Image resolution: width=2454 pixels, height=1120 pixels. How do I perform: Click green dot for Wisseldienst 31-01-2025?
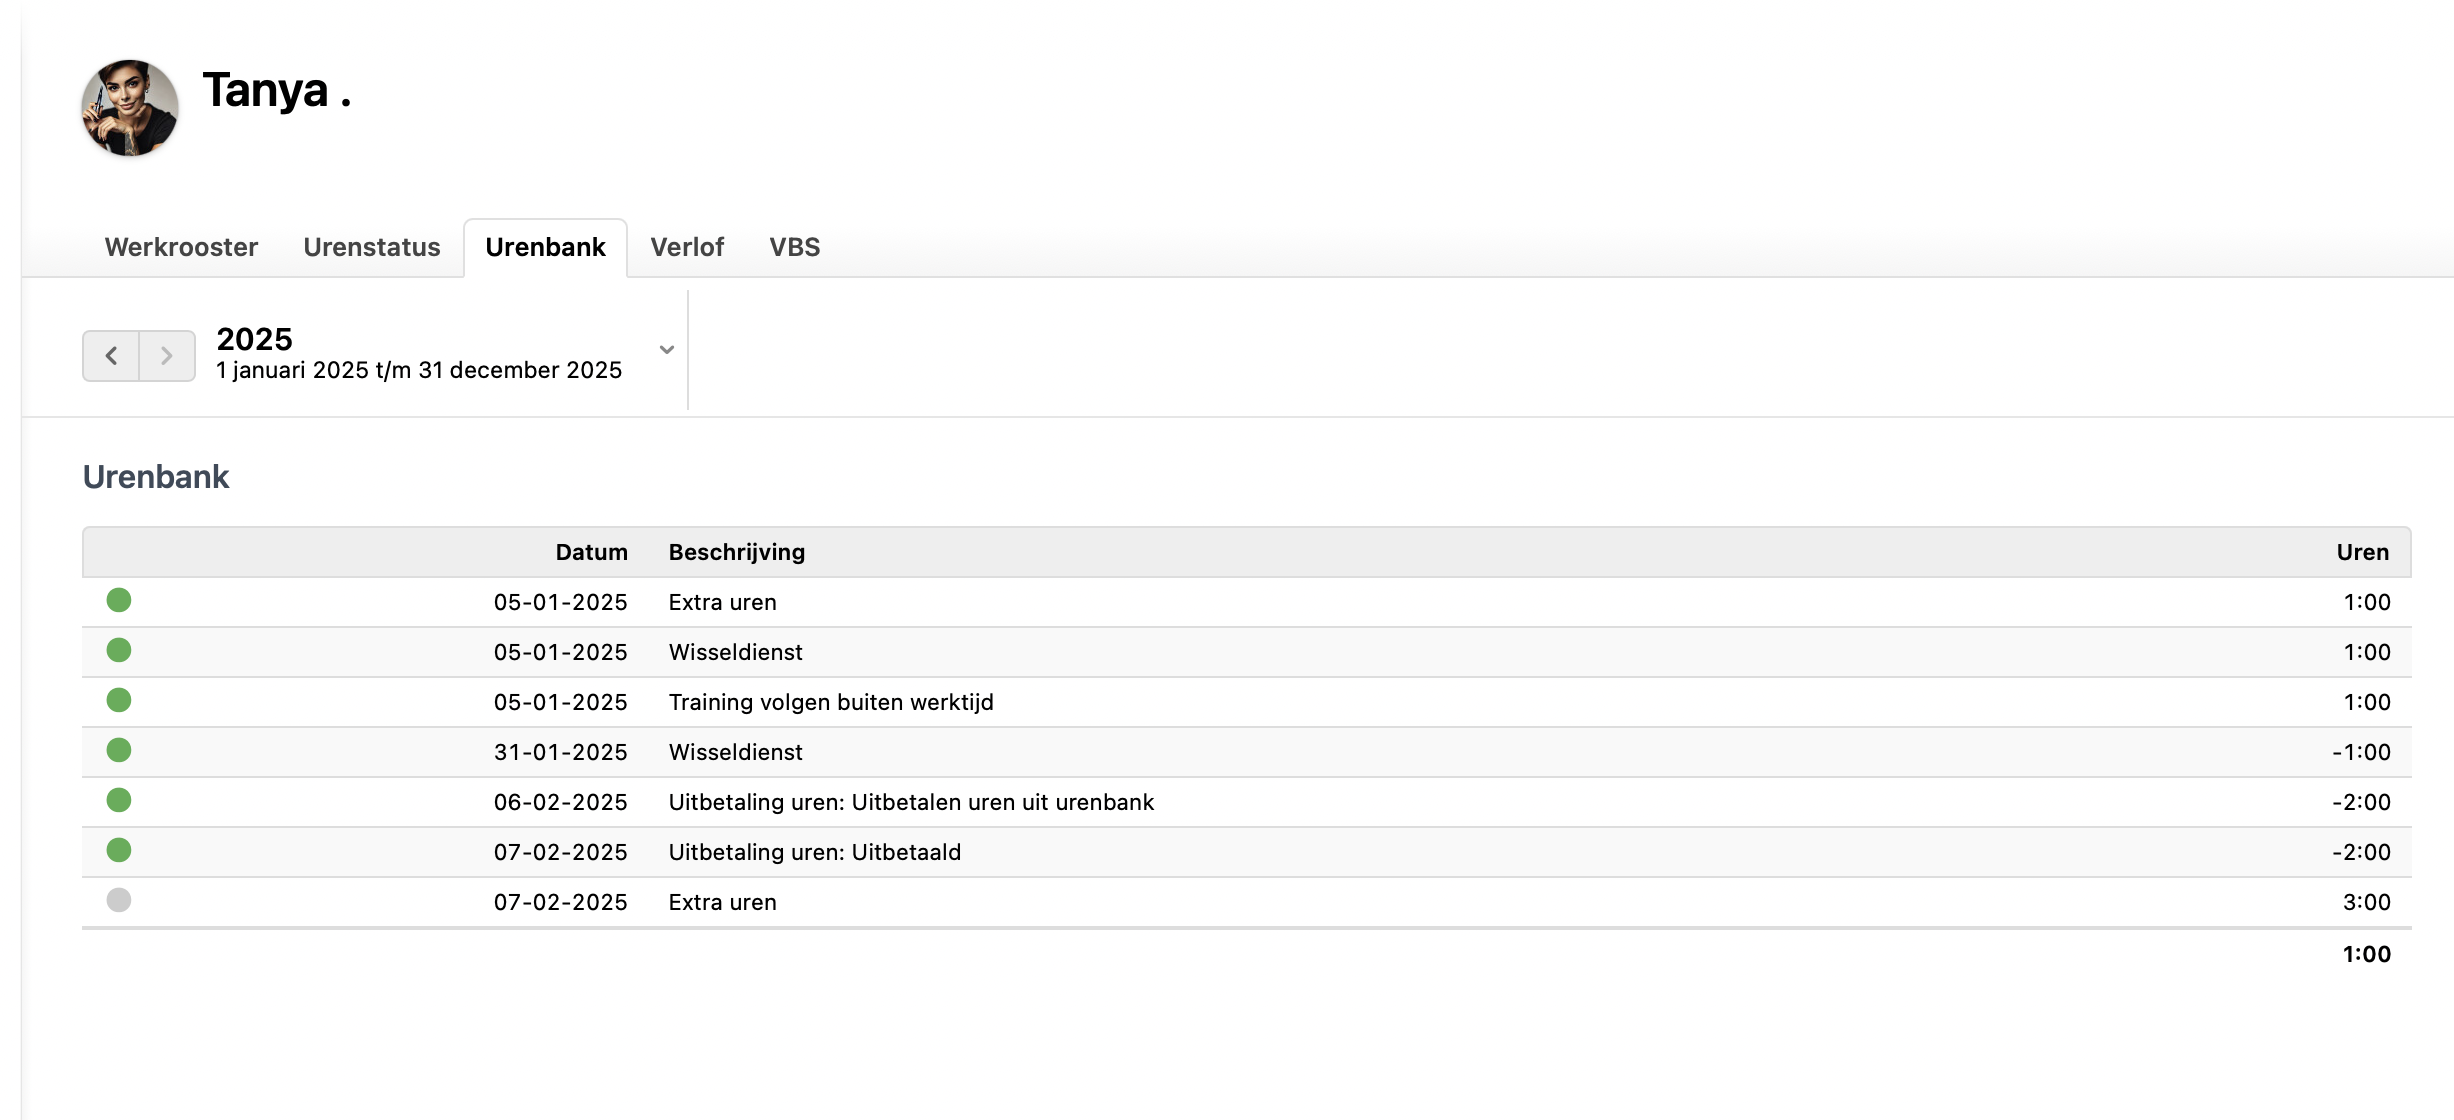click(119, 750)
